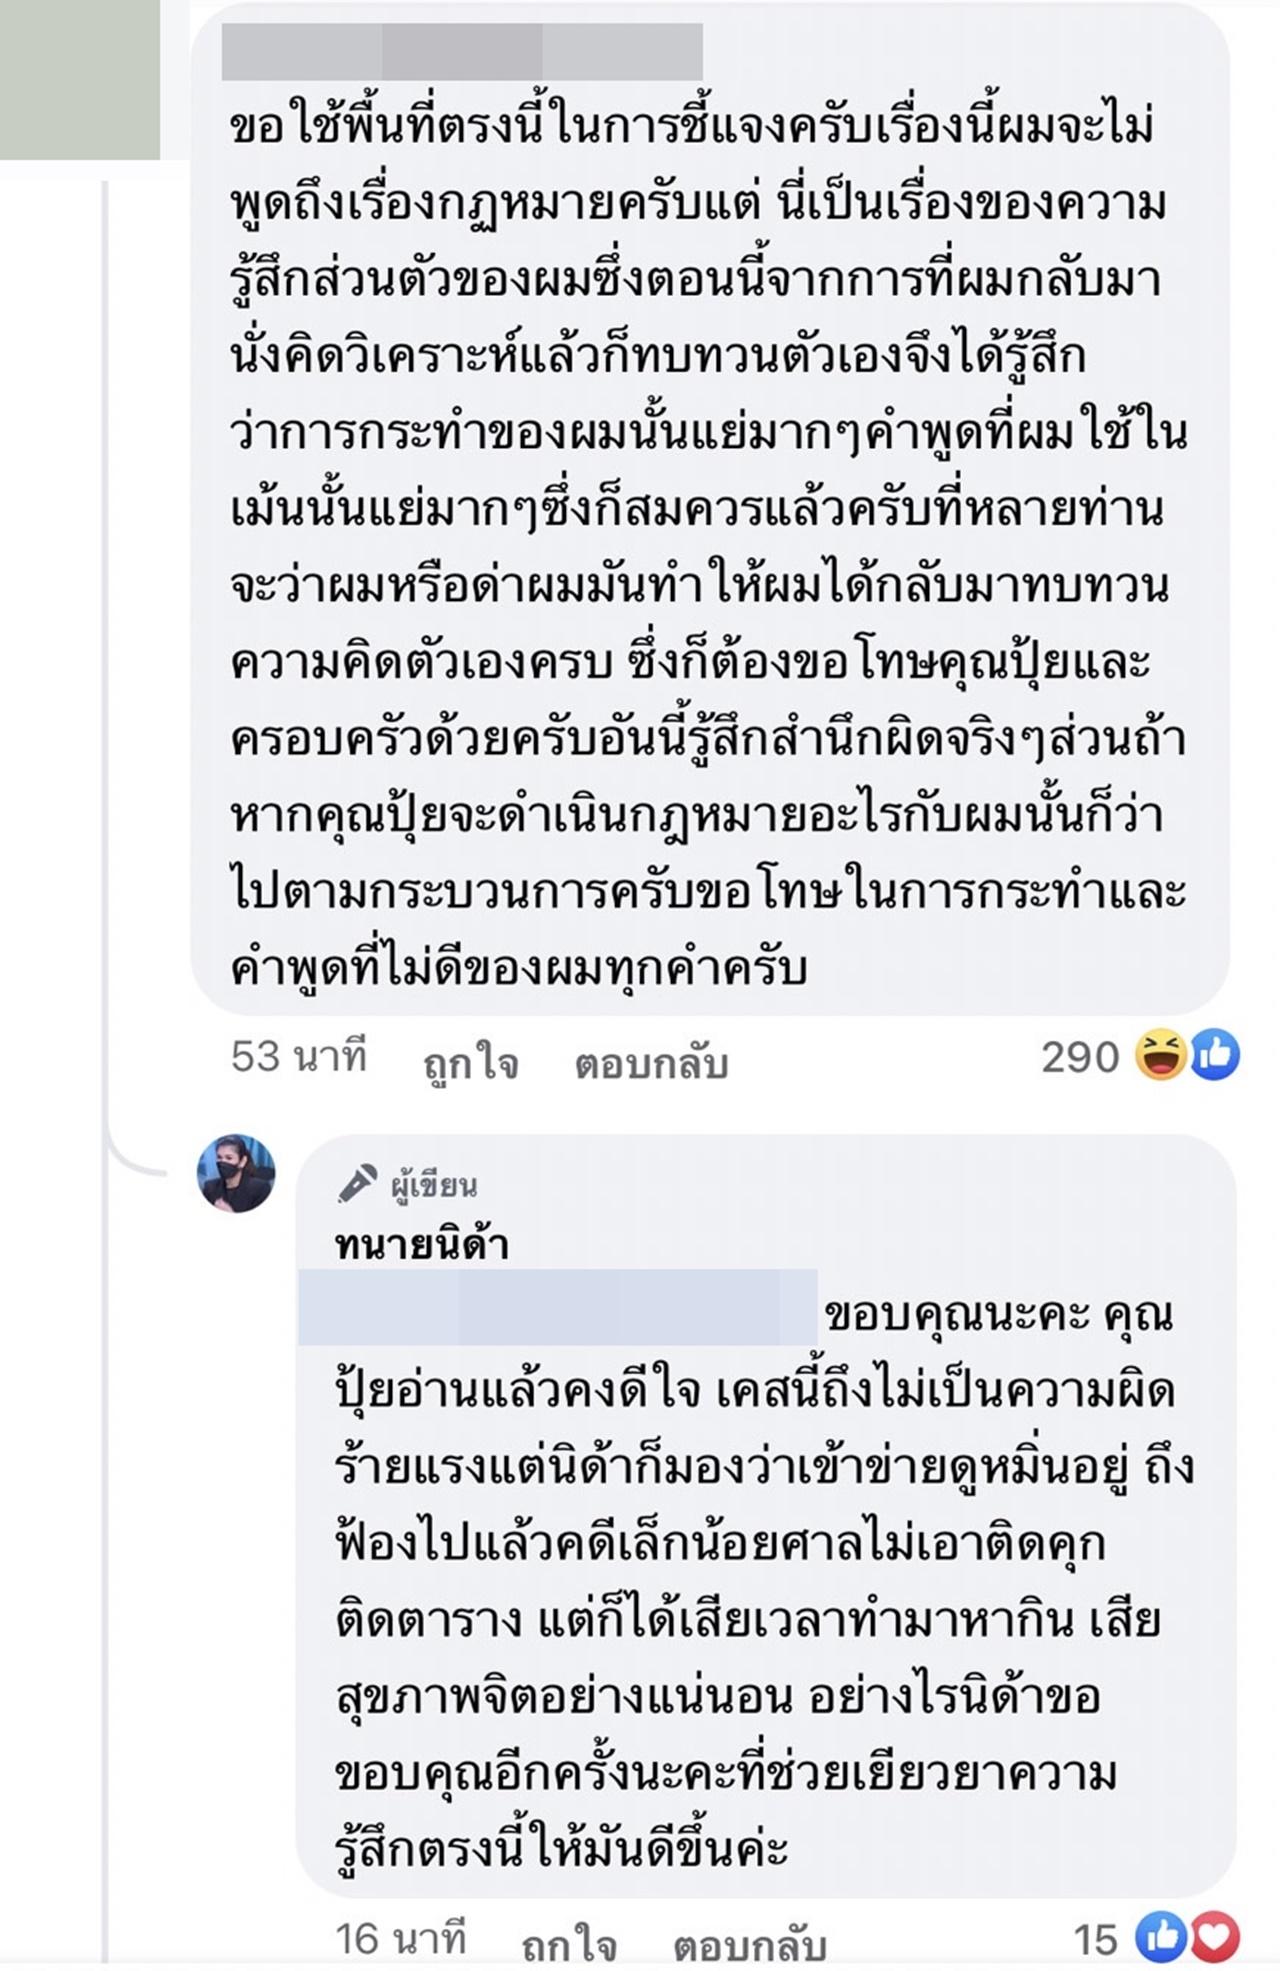Click the haha reaction emoji on first comment
The image size is (1280, 1971).
[1160, 1056]
